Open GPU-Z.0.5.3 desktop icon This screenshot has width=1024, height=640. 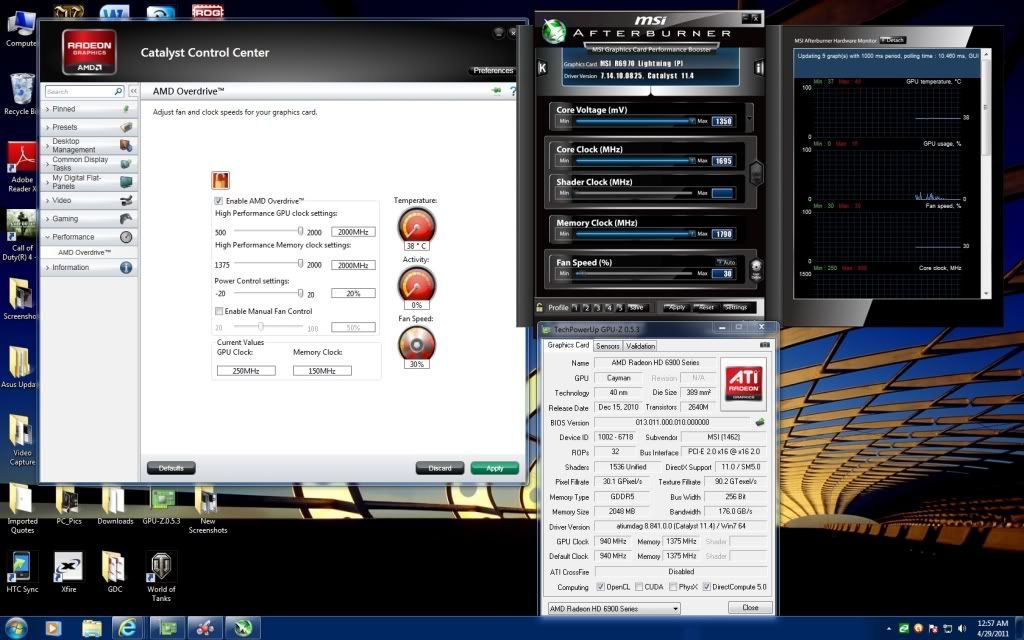click(x=161, y=506)
